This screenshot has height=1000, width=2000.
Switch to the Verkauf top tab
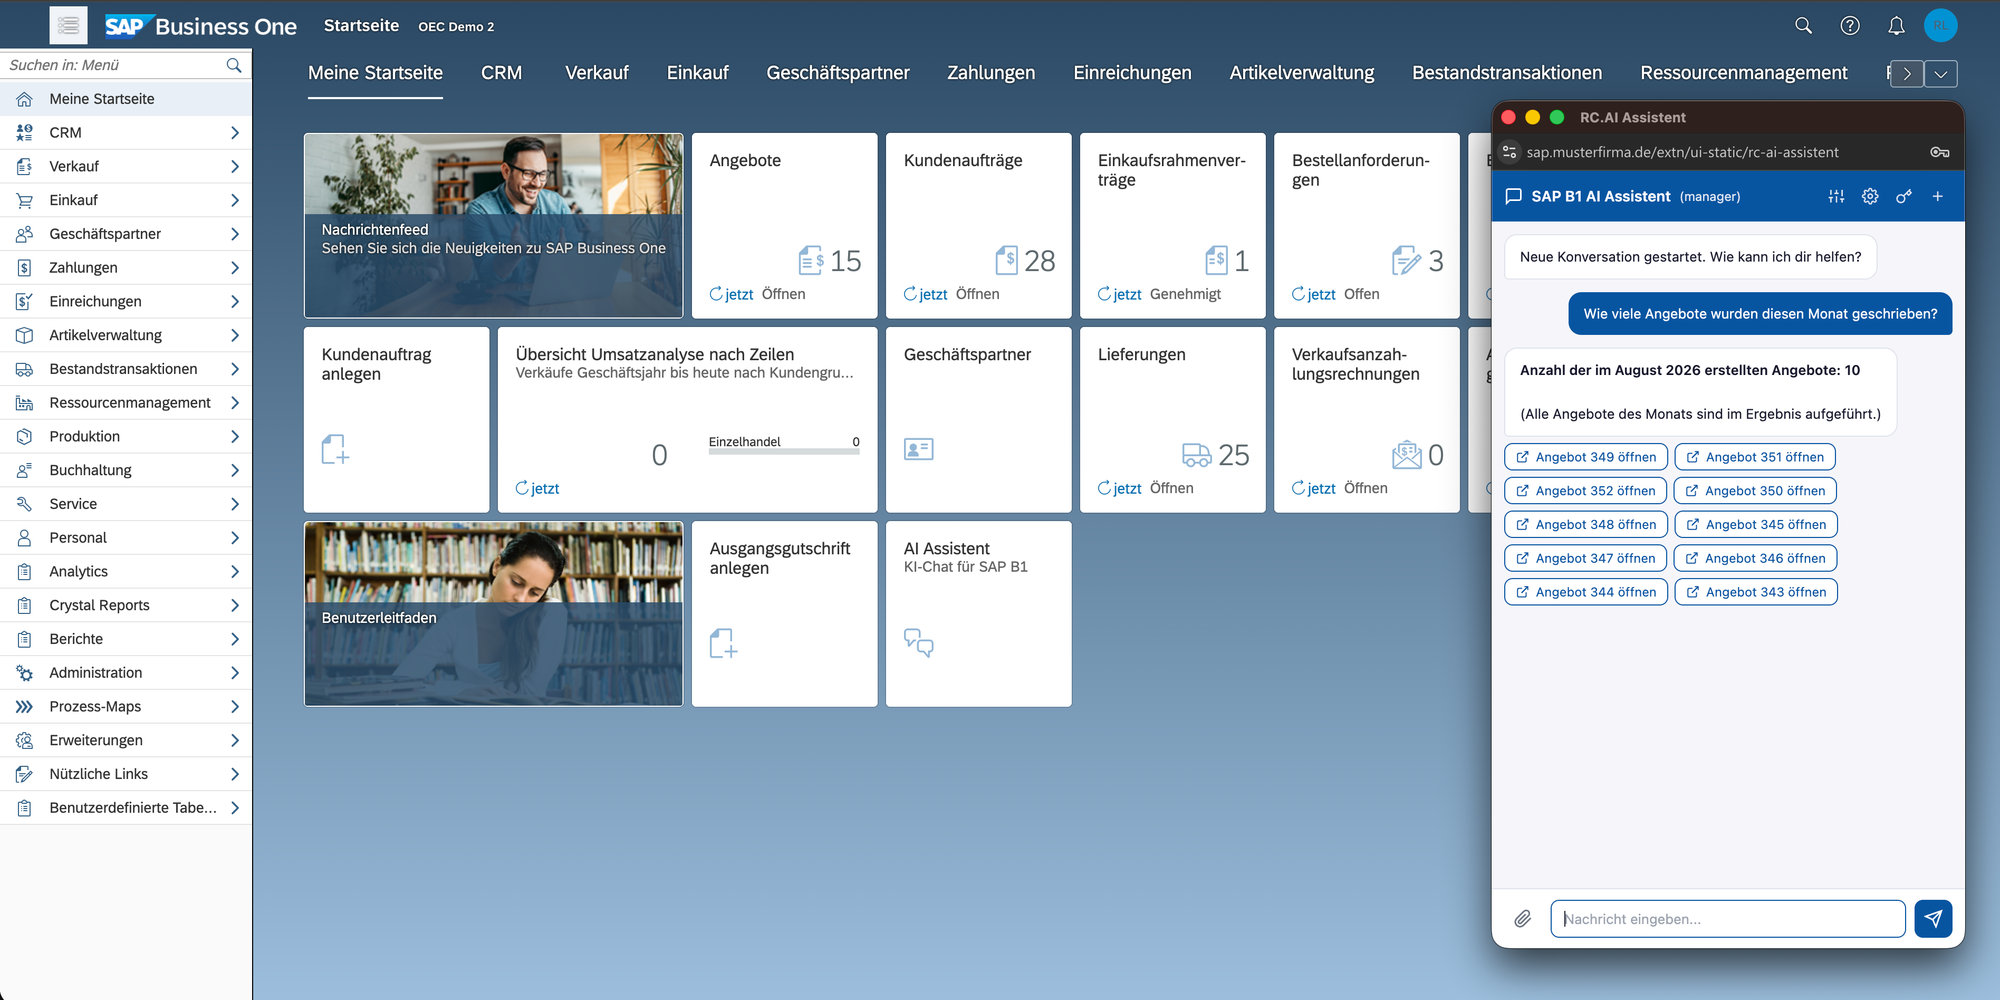(596, 73)
